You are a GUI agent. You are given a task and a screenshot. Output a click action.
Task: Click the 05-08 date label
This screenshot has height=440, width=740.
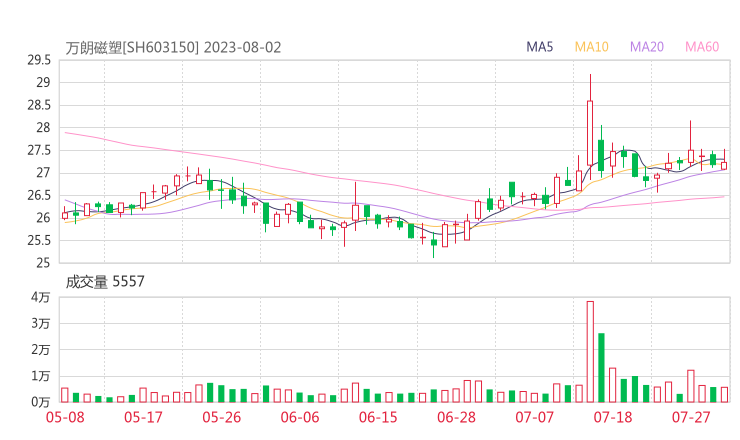[x=65, y=417]
